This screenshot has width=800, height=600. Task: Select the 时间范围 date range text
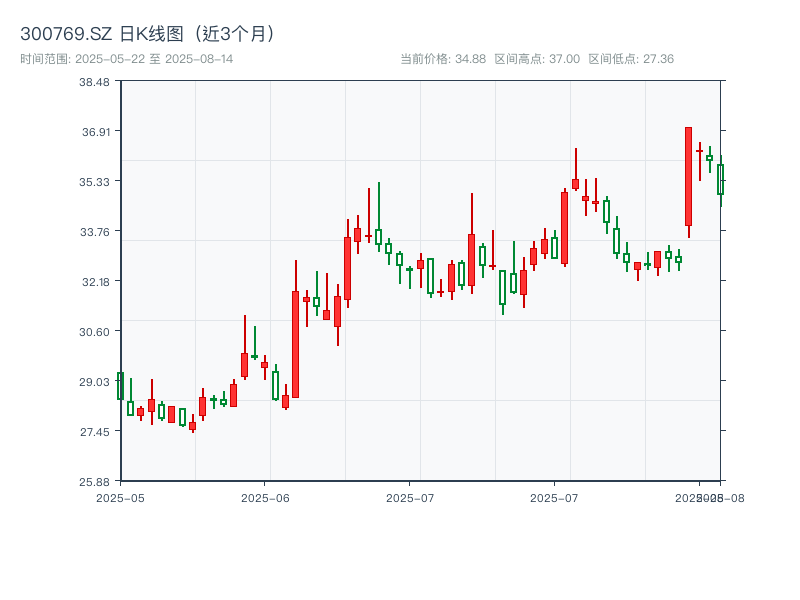127,59
